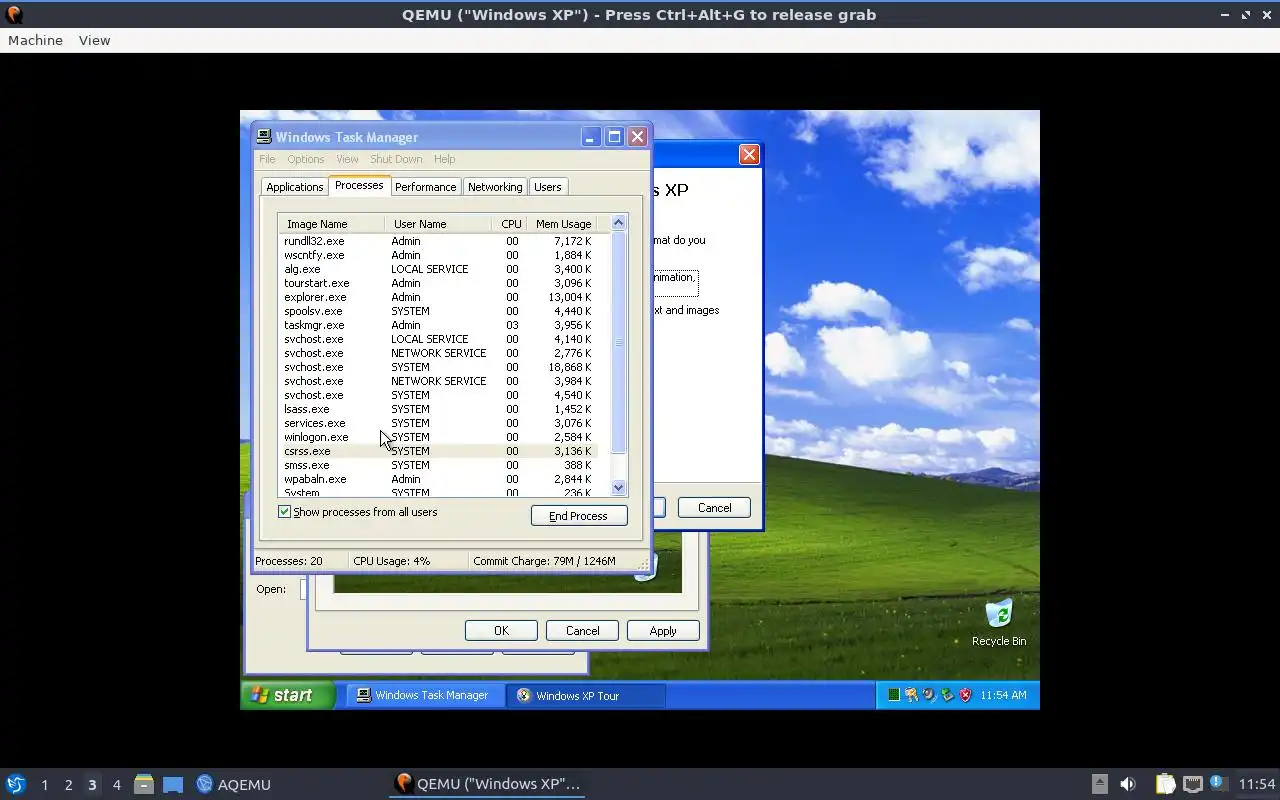Select the Recycle Bin desktop icon

pos(999,623)
